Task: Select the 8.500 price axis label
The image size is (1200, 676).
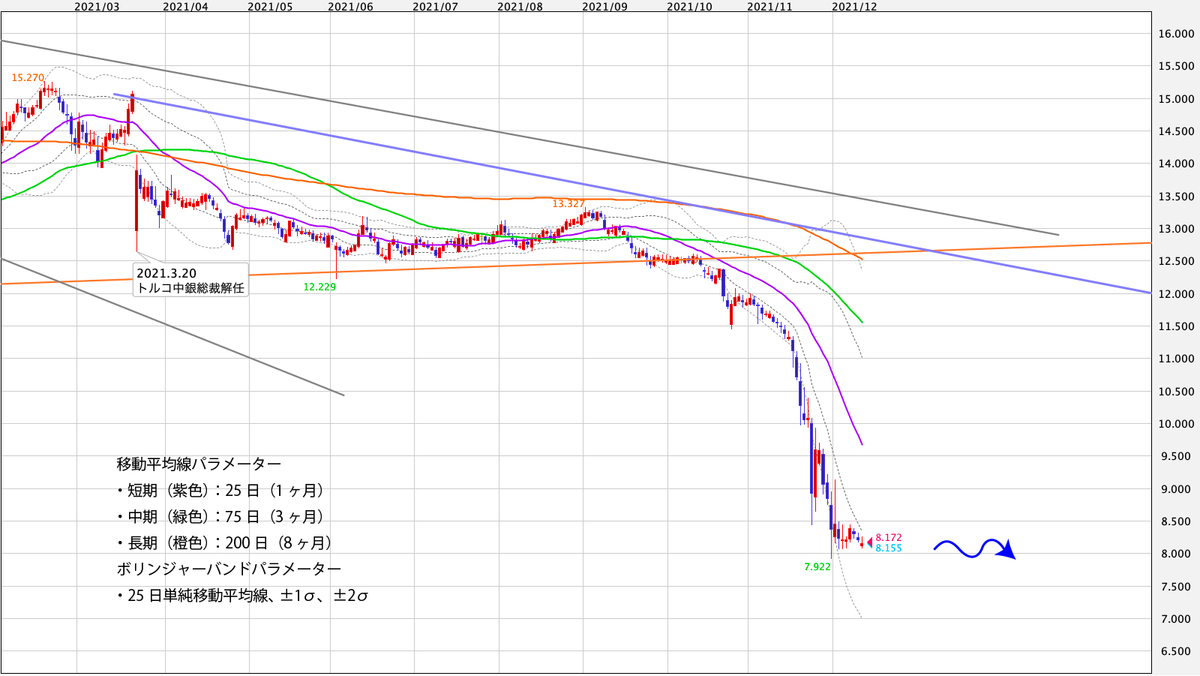Action: 1178,522
